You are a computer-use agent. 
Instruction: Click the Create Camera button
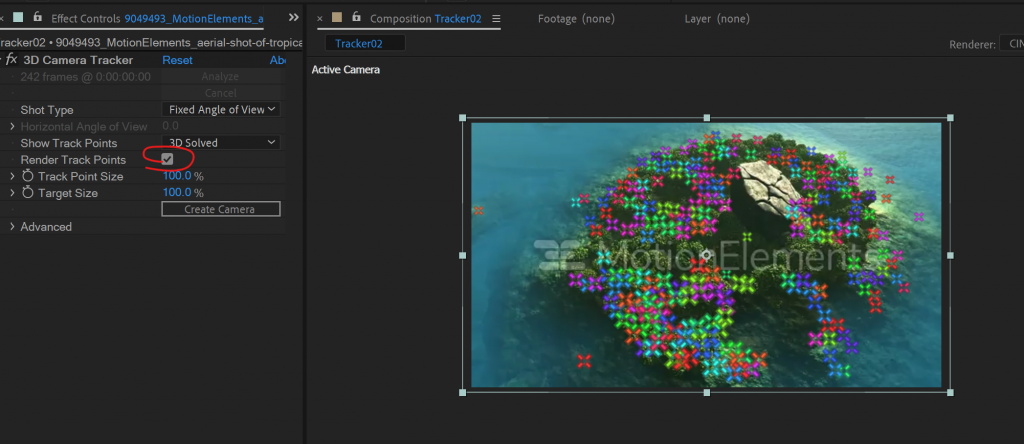pos(220,209)
